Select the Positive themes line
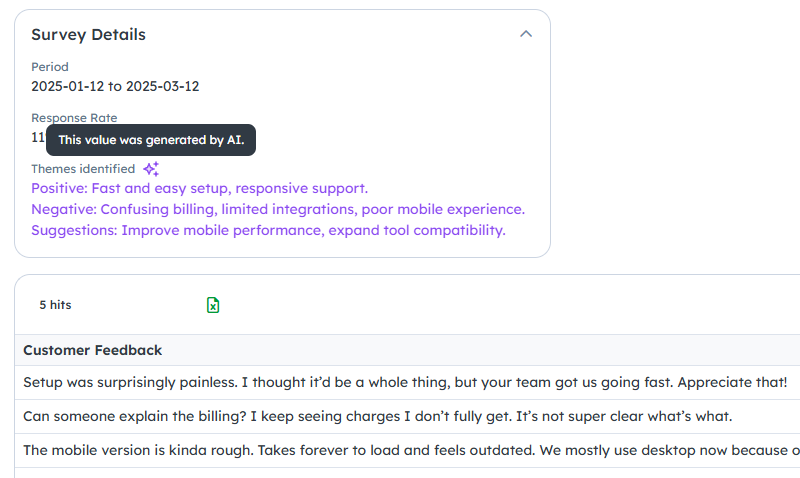The image size is (800, 478). [199, 188]
